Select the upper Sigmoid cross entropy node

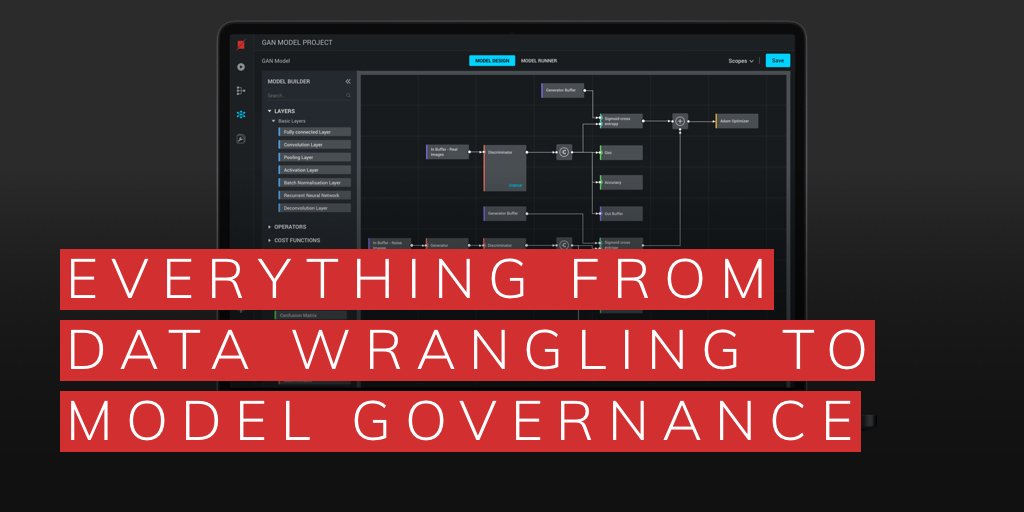[x=621, y=121]
